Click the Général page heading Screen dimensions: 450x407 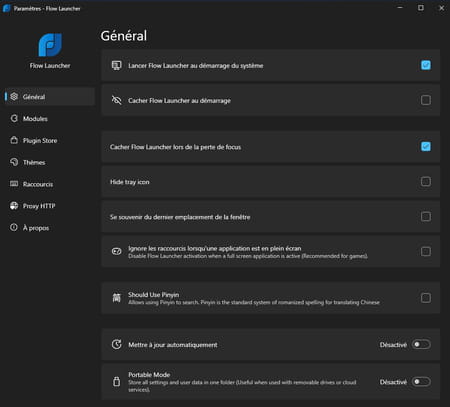pyautogui.click(x=124, y=36)
